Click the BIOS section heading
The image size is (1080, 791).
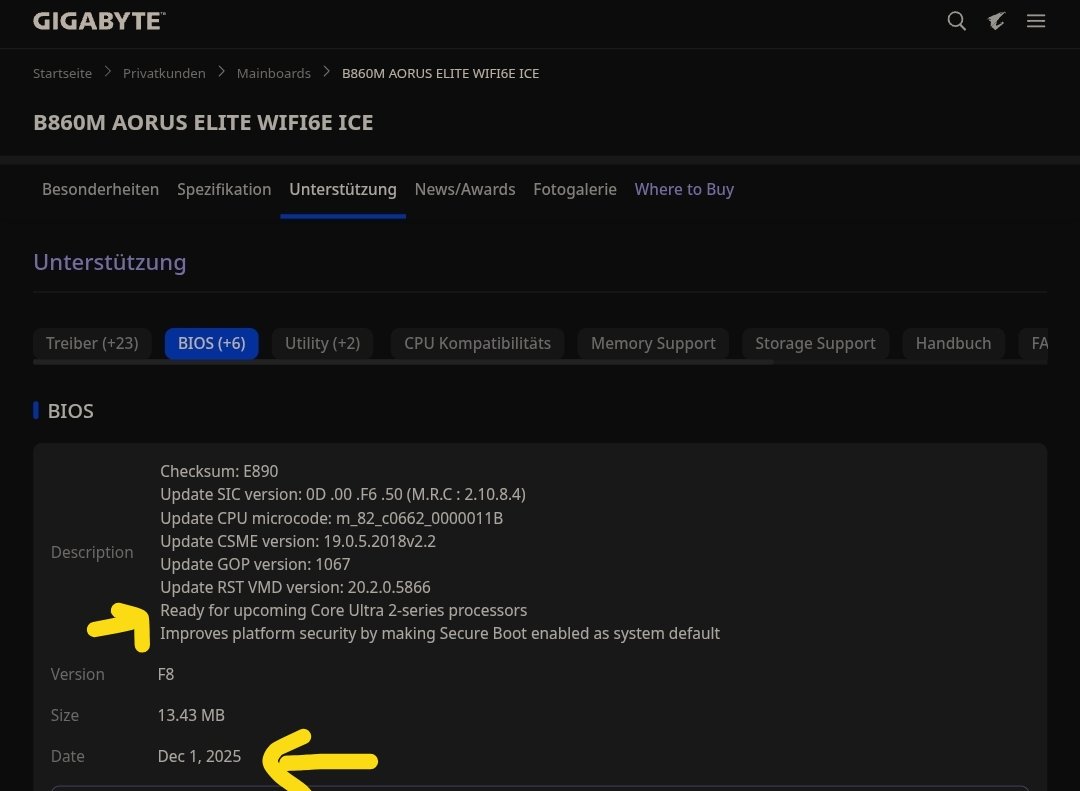coord(70,411)
